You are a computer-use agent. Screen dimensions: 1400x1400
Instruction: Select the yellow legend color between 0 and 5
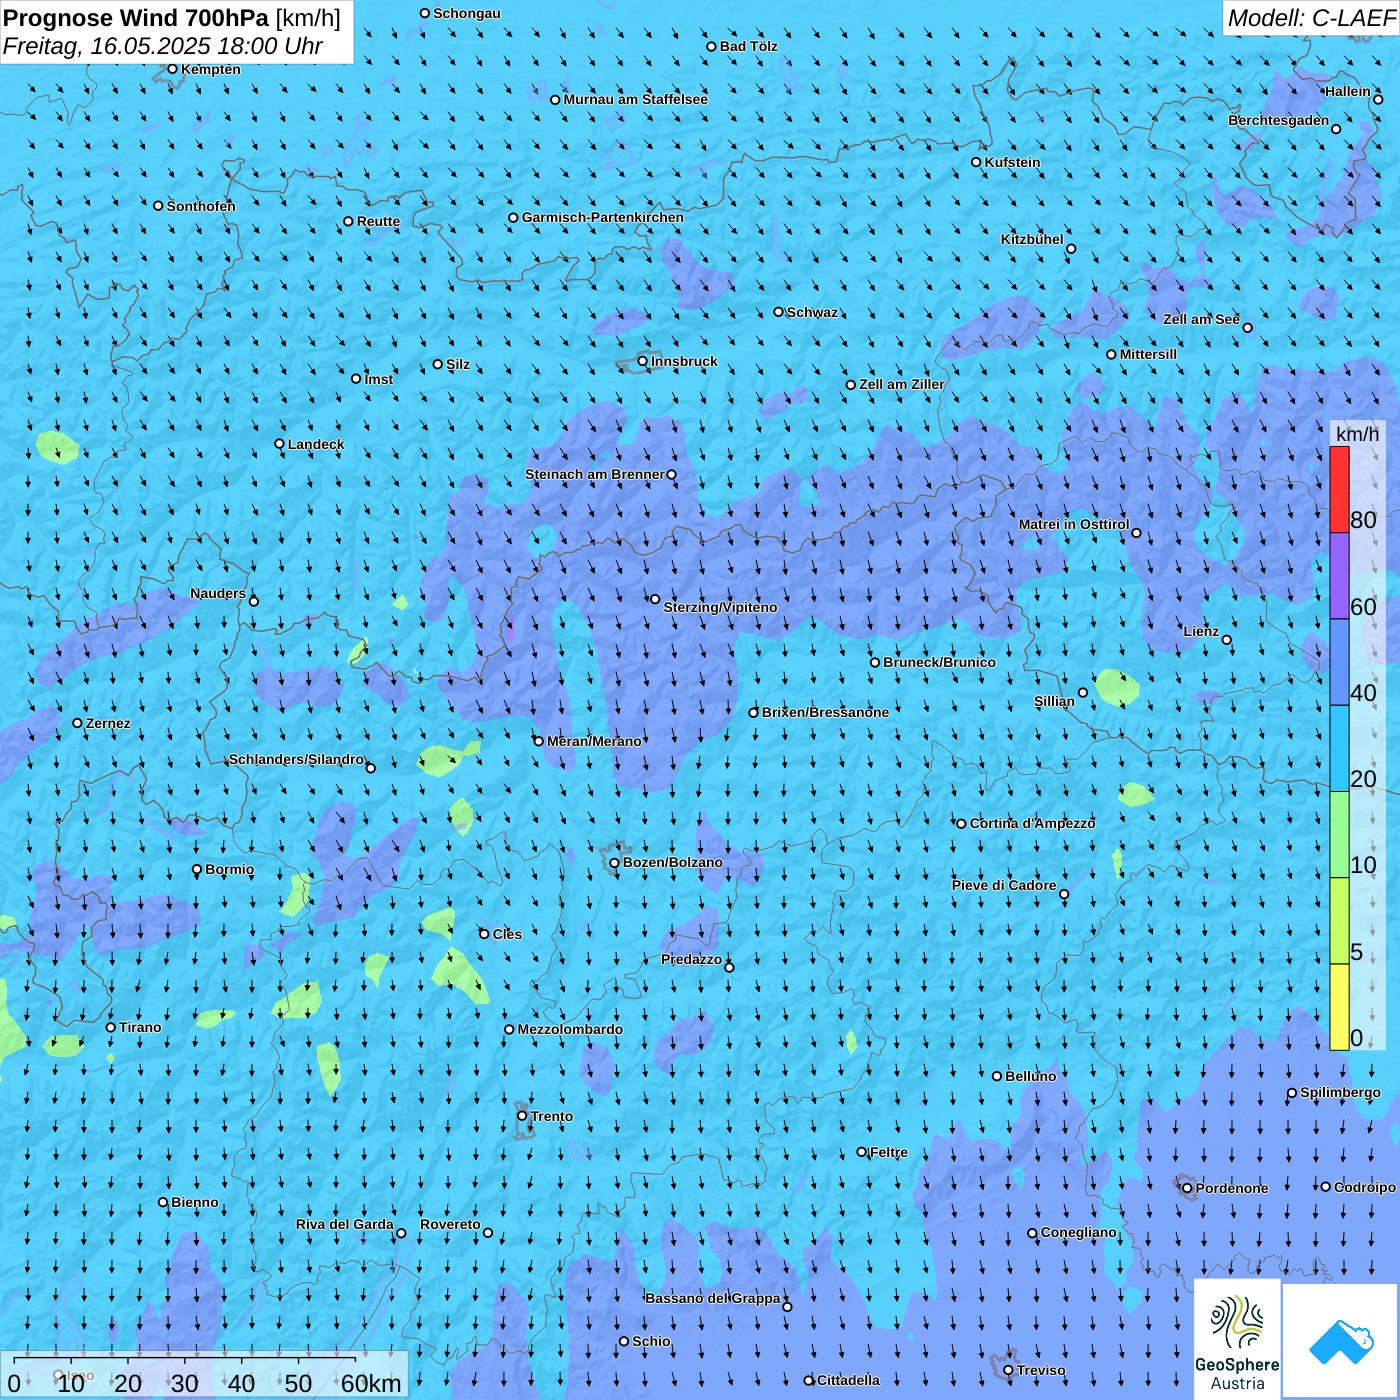click(1339, 1007)
